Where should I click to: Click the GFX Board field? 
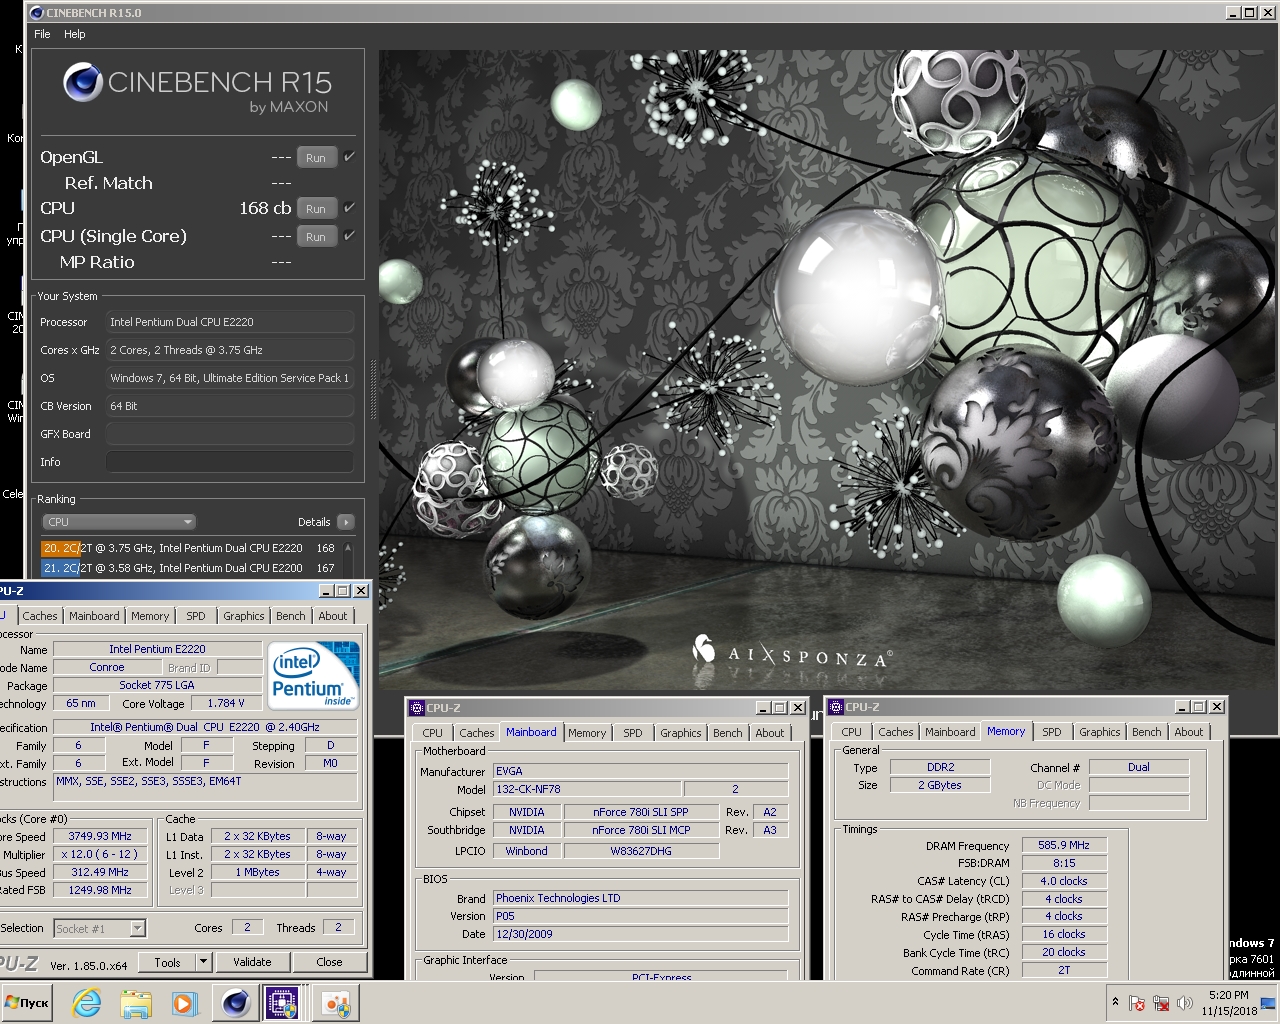[229, 434]
